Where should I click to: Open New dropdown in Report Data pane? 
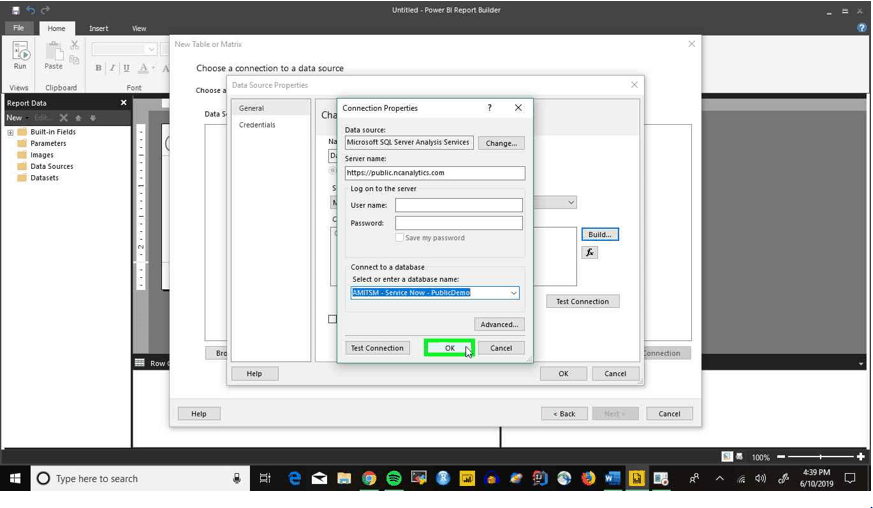coord(17,118)
